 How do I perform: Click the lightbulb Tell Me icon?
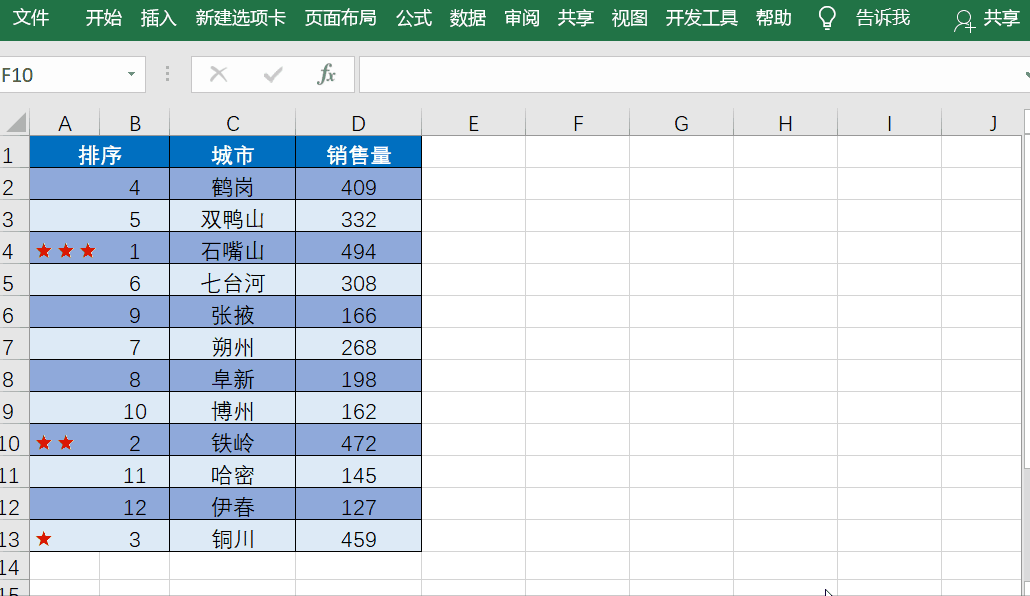point(827,18)
